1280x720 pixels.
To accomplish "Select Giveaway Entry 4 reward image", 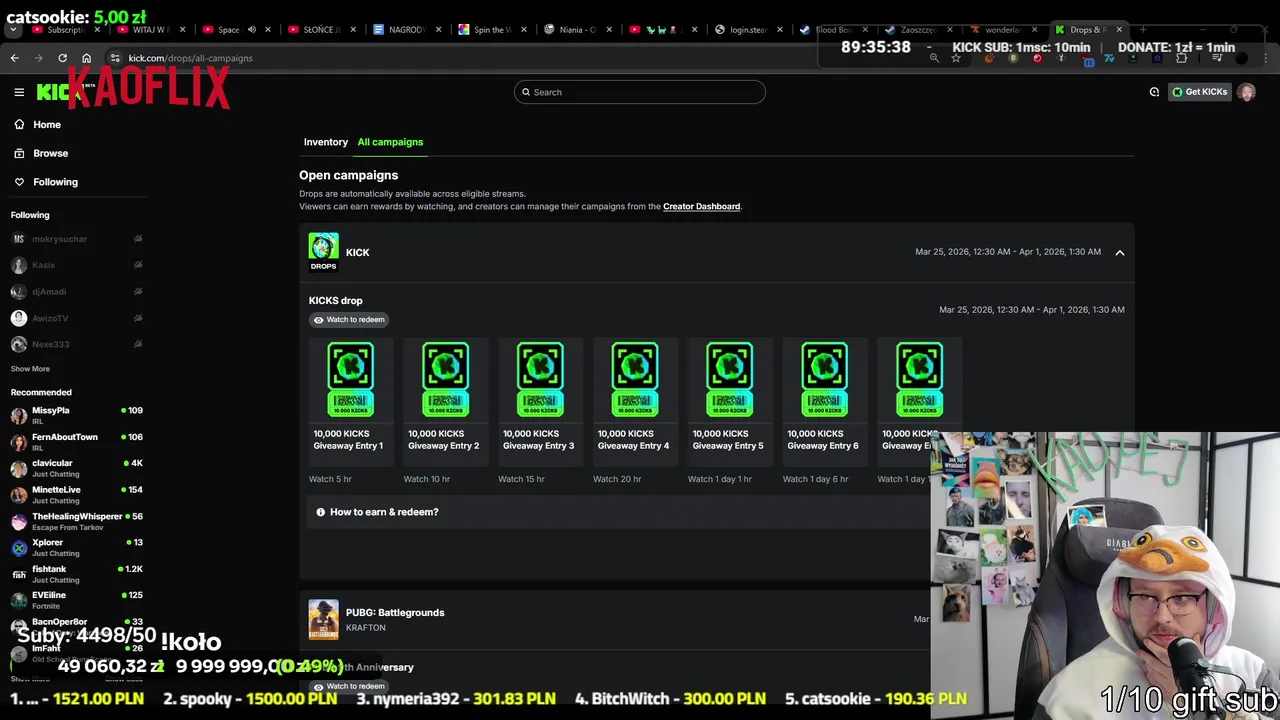I will [x=635, y=380].
